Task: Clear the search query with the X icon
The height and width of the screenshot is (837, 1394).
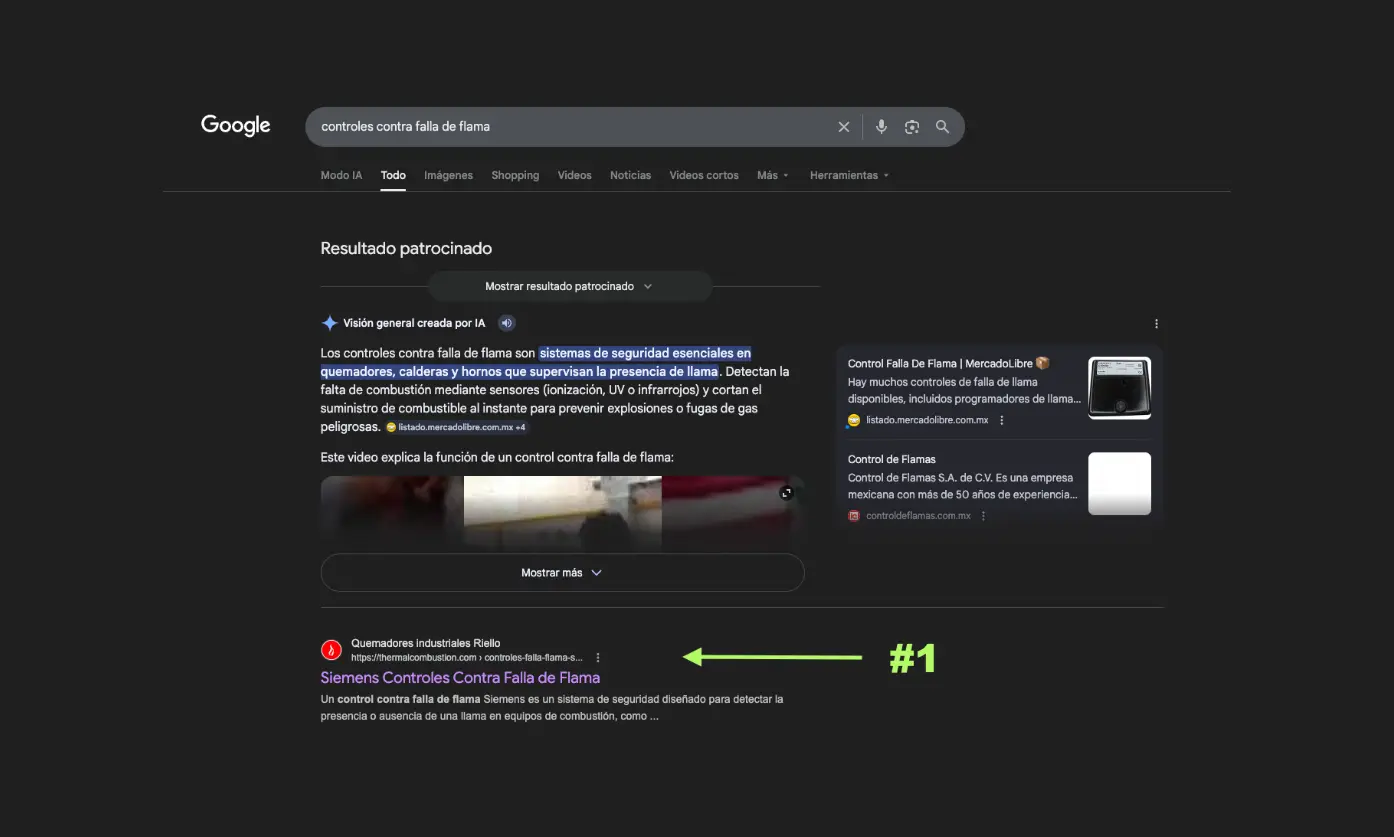Action: tap(844, 127)
